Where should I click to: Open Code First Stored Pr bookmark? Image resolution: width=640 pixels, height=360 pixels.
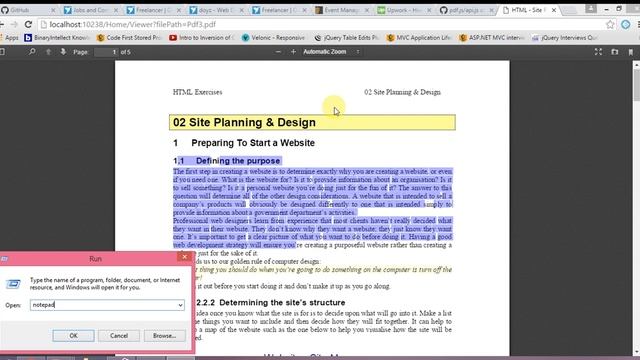[129, 38]
